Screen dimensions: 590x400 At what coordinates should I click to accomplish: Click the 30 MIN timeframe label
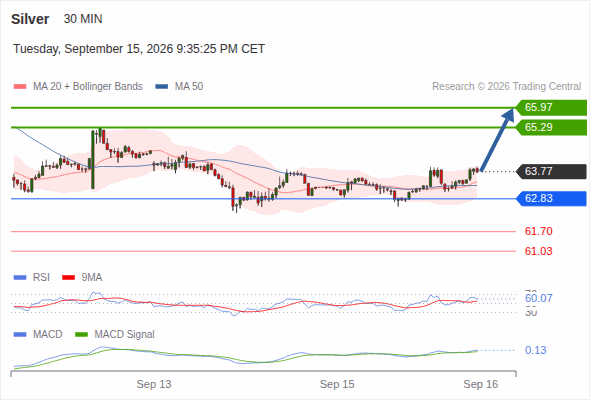(x=83, y=19)
